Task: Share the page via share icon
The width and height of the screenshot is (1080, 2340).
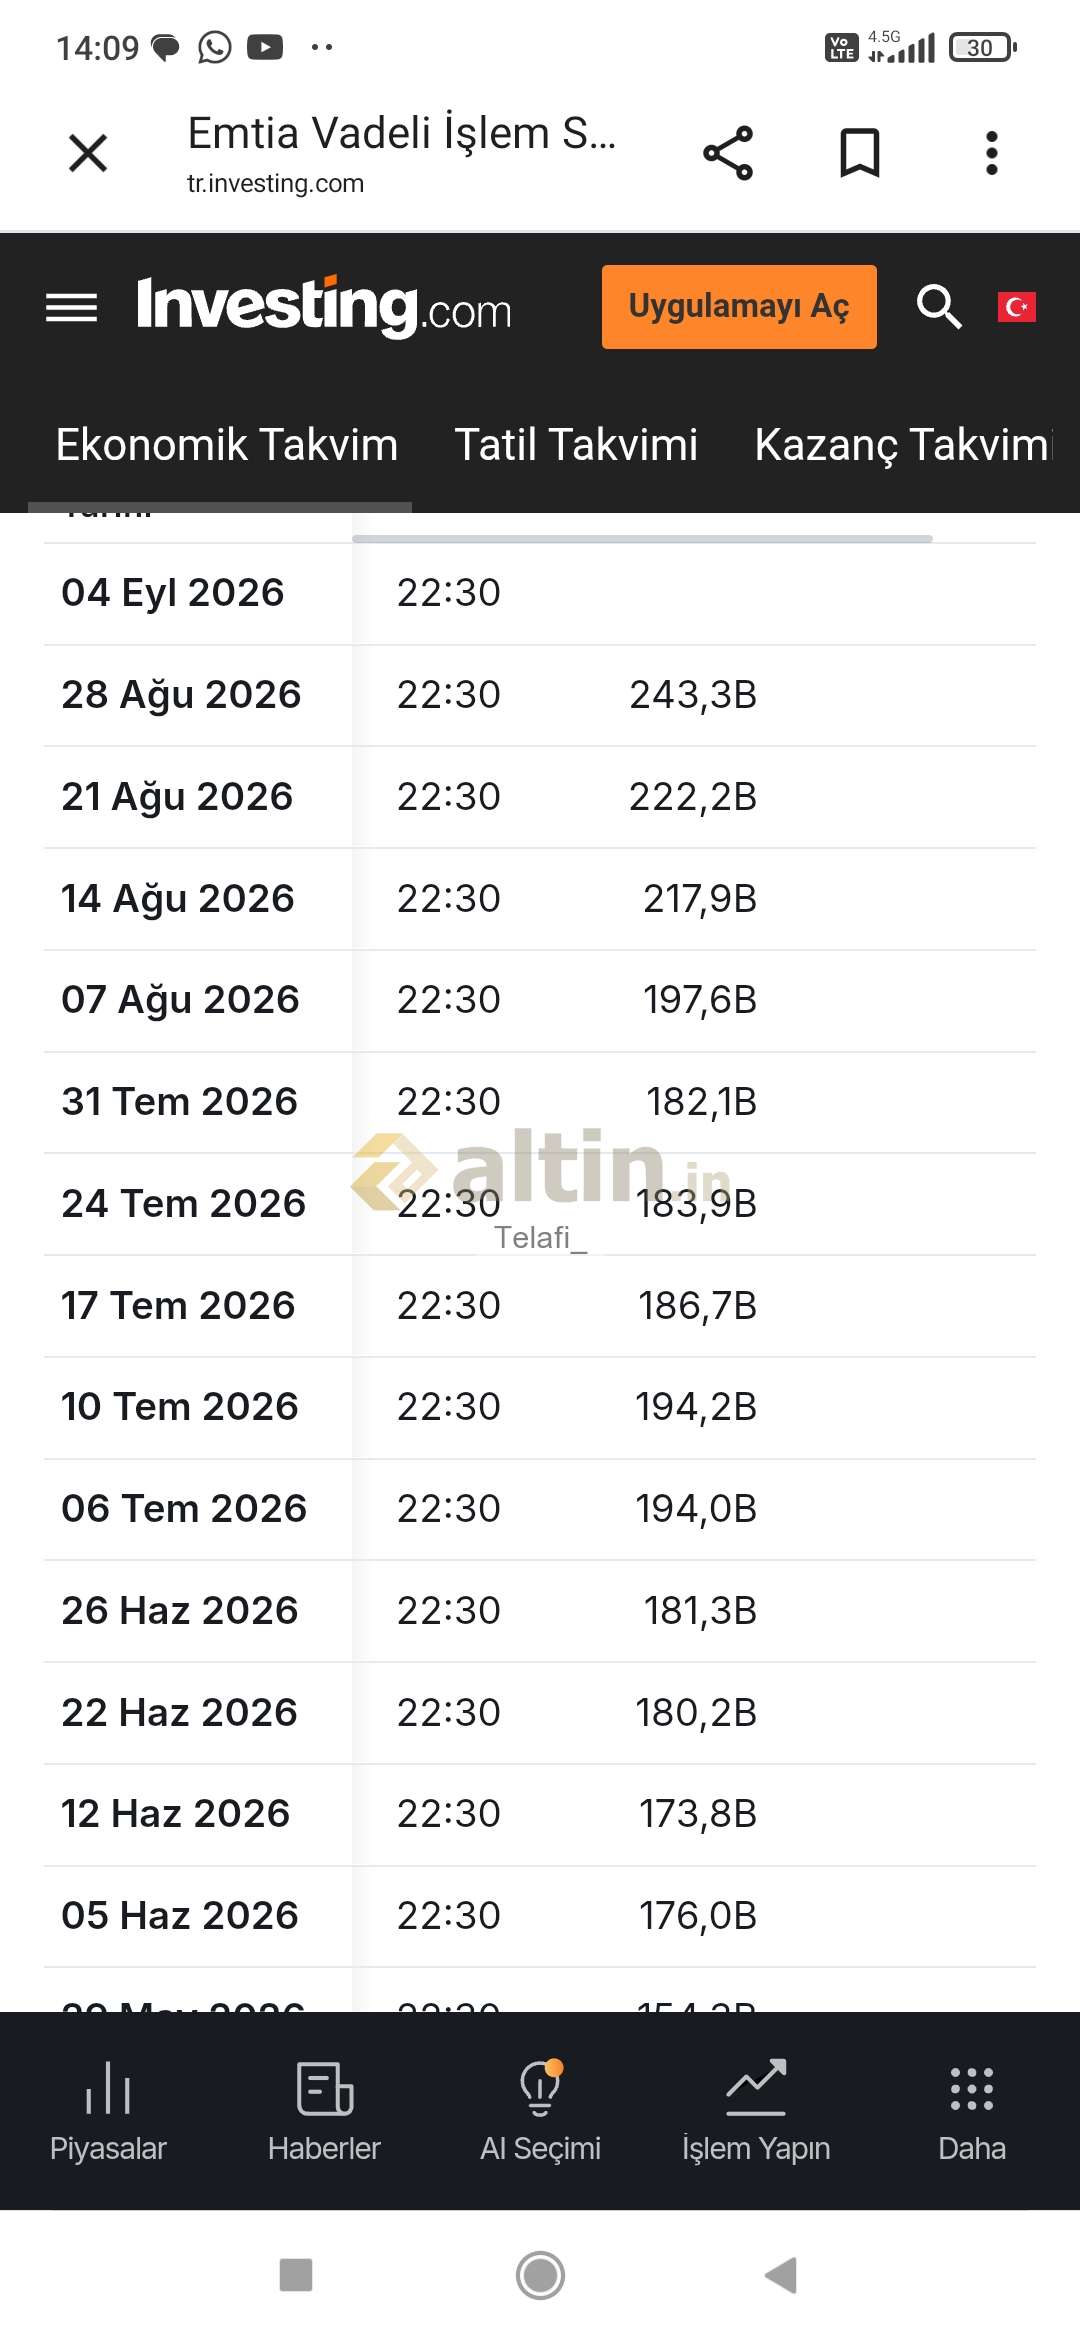Action: [x=728, y=153]
